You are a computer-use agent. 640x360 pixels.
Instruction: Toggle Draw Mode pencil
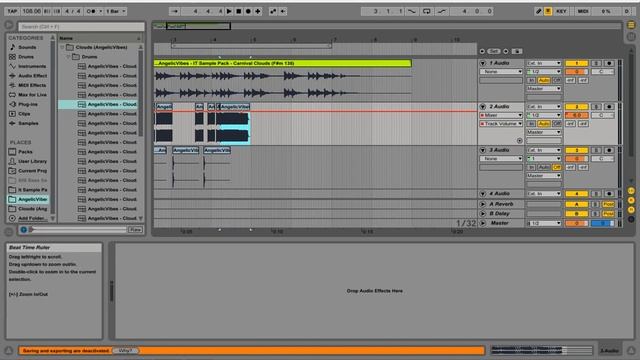pyautogui.click(x=538, y=11)
